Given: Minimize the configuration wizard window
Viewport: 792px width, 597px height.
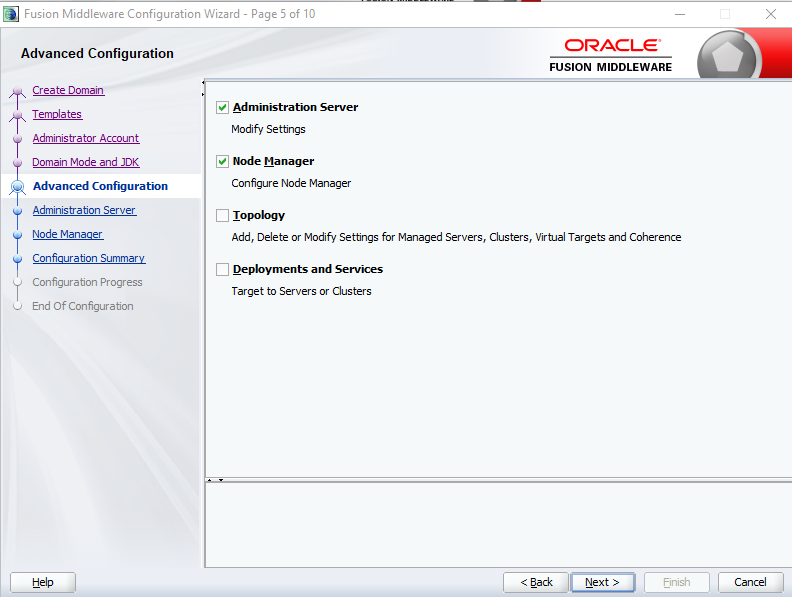Looking at the screenshot, I should pos(680,14).
